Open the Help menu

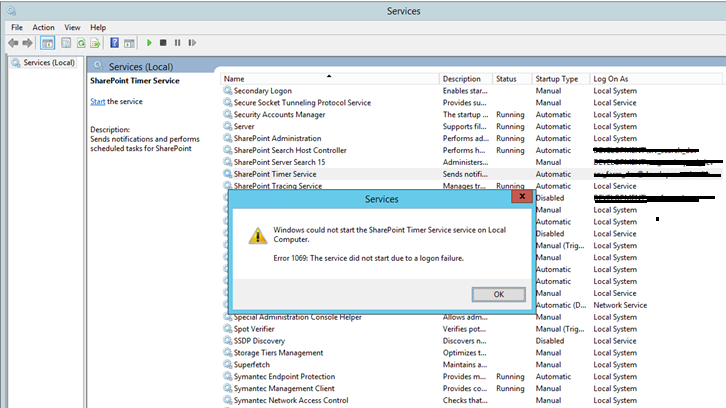point(98,27)
